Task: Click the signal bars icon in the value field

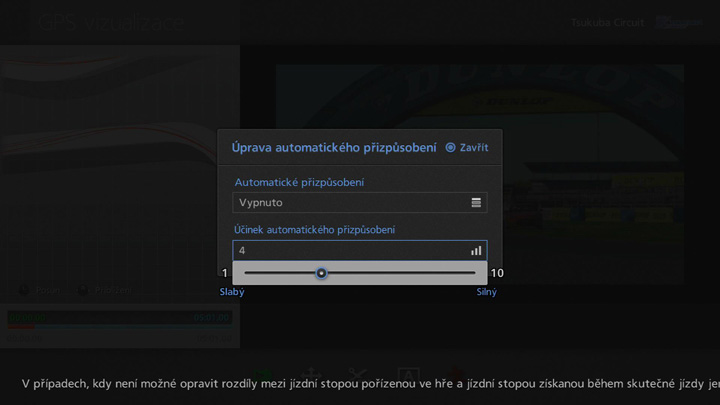Action: pos(476,251)
